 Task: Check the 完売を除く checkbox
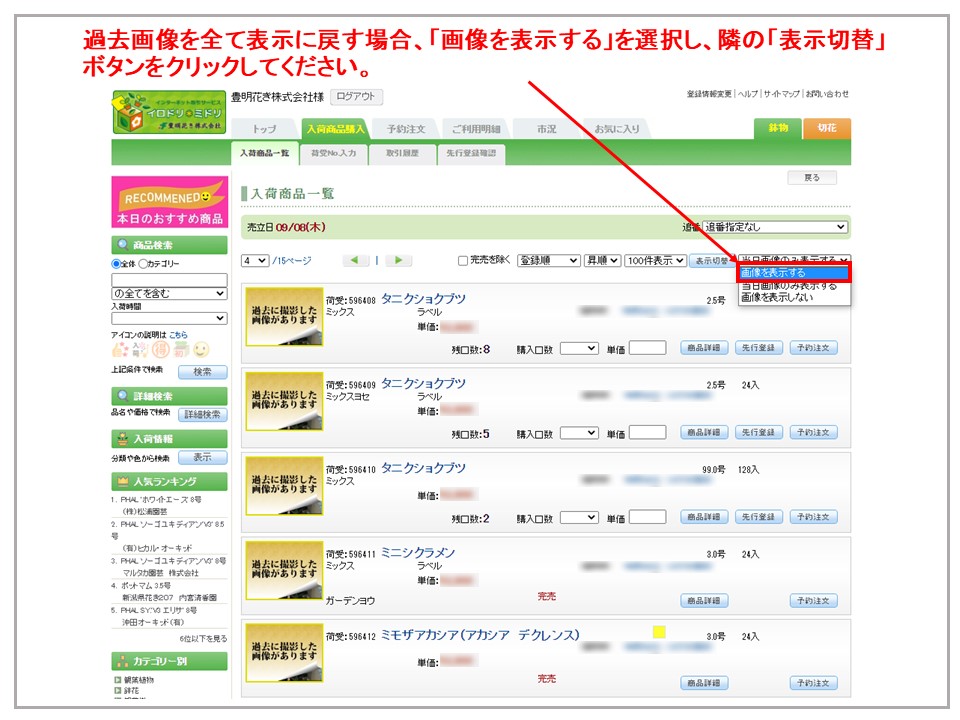(x=462, y=261)
